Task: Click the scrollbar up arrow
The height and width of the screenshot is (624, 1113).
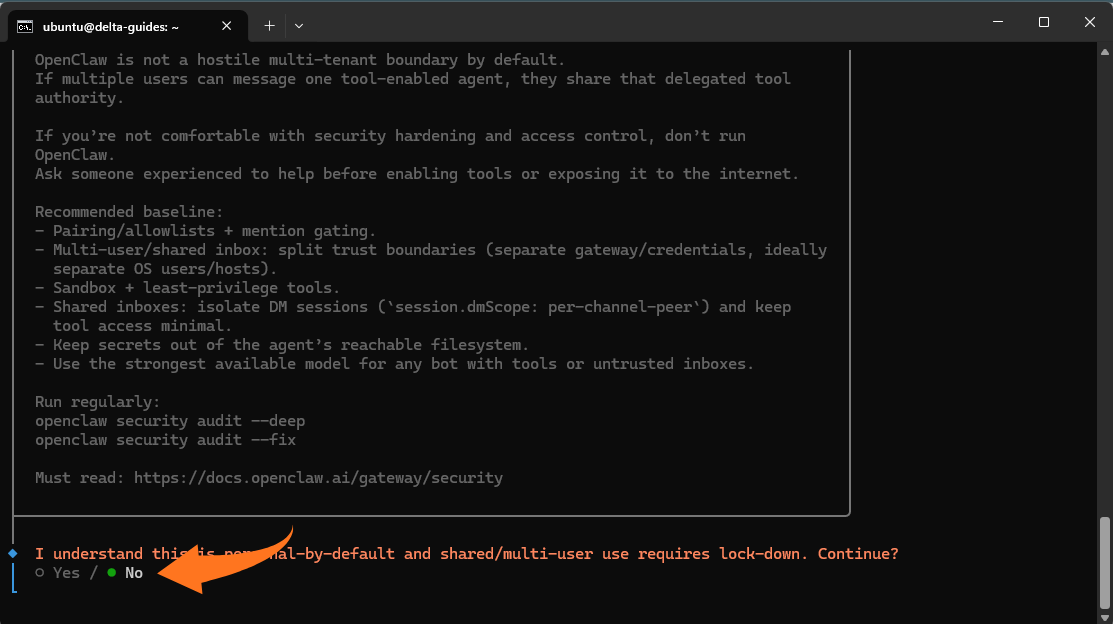Action: tap(1104, 49)
